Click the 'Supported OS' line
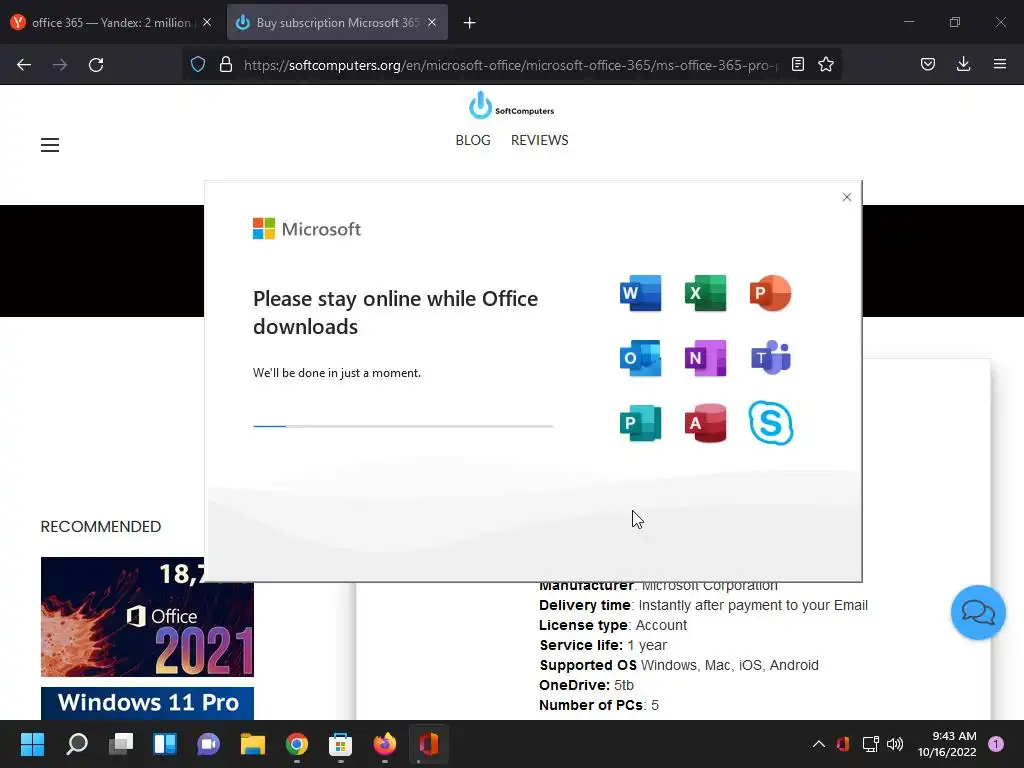 679,665
